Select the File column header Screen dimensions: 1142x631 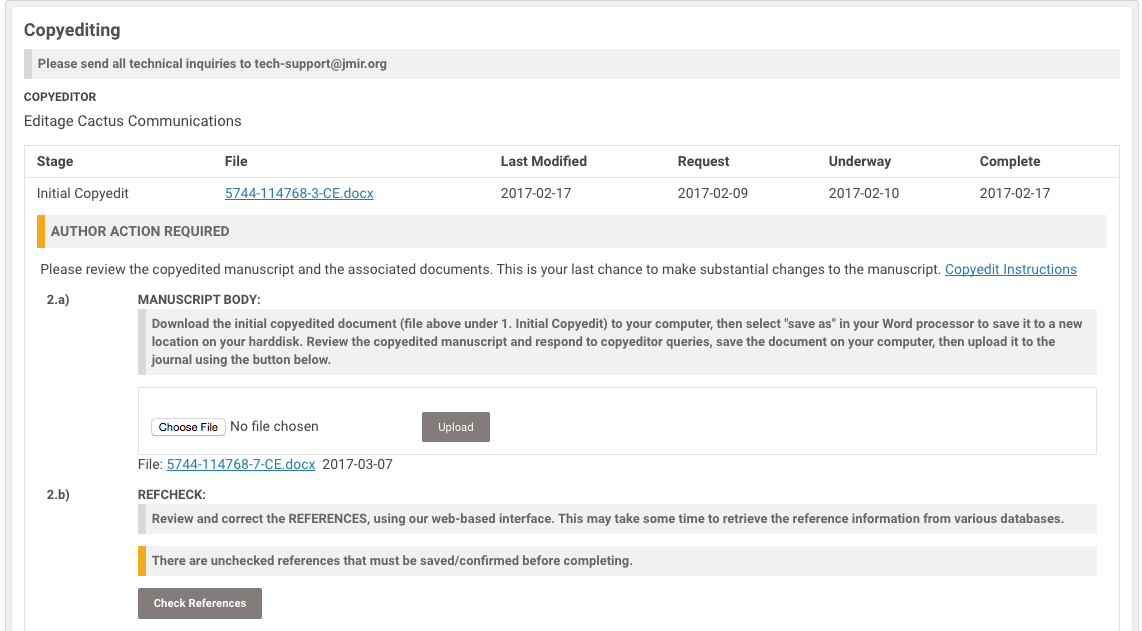coord(236,161)
